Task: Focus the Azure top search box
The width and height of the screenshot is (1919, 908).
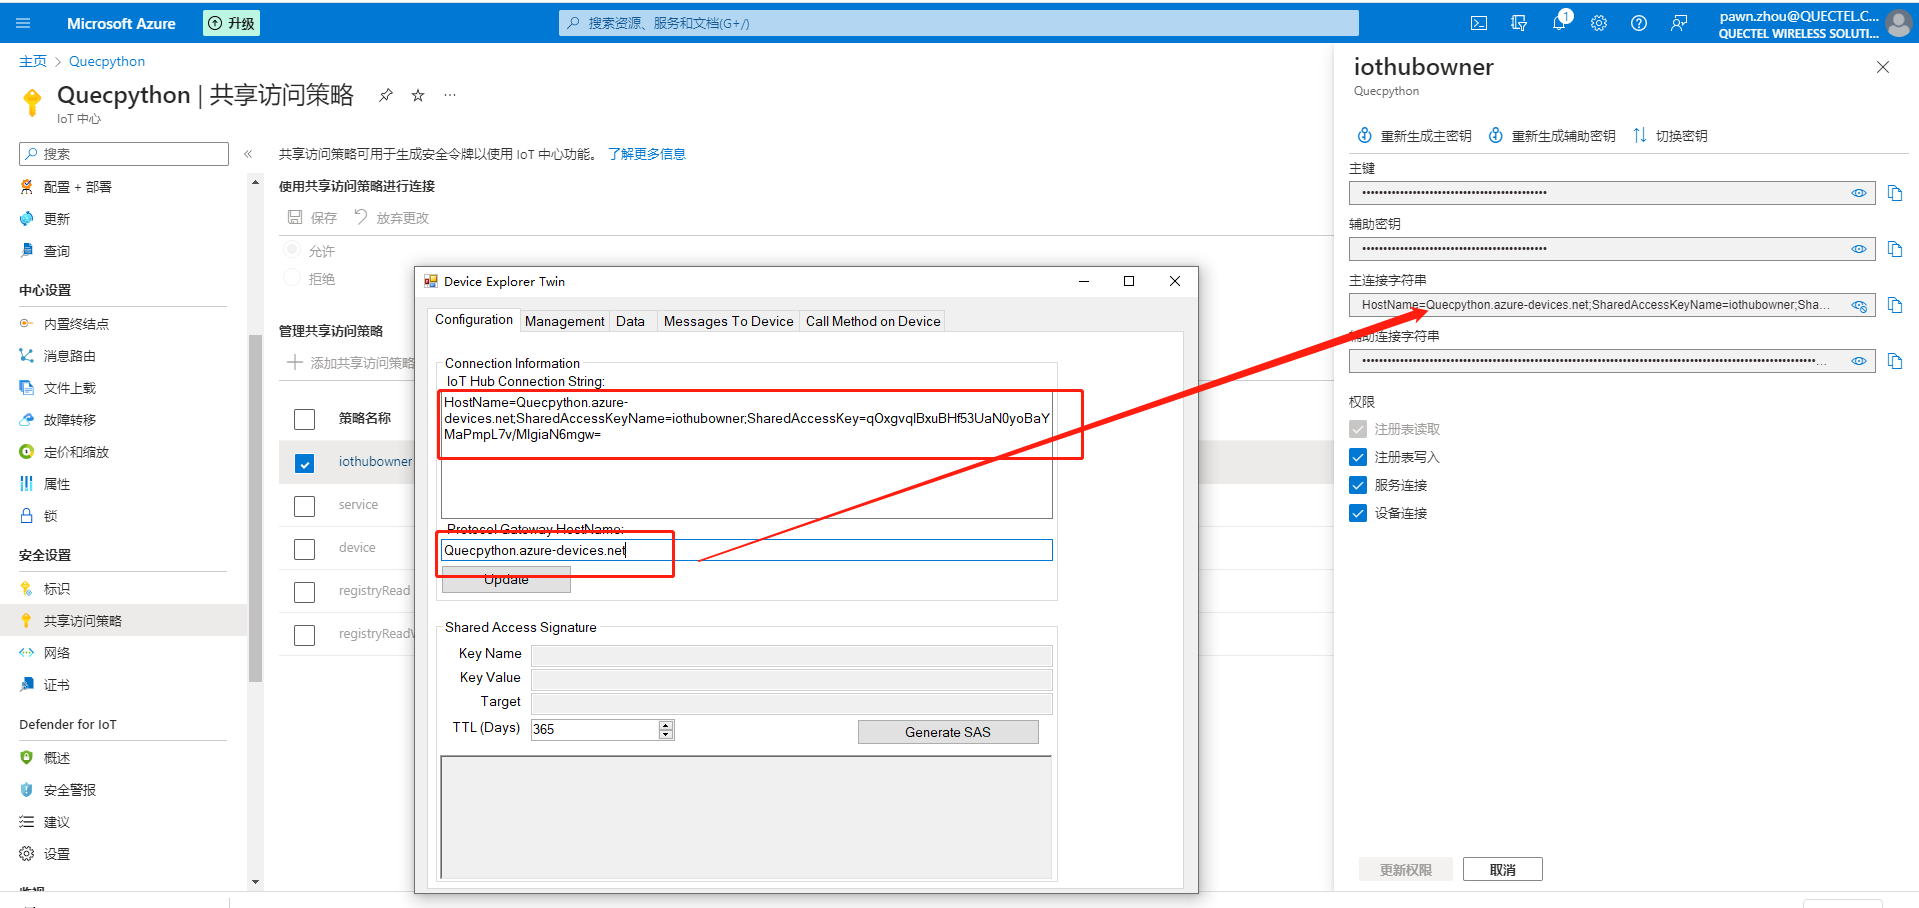Action: pyautogui.click(x=958, y=23)
